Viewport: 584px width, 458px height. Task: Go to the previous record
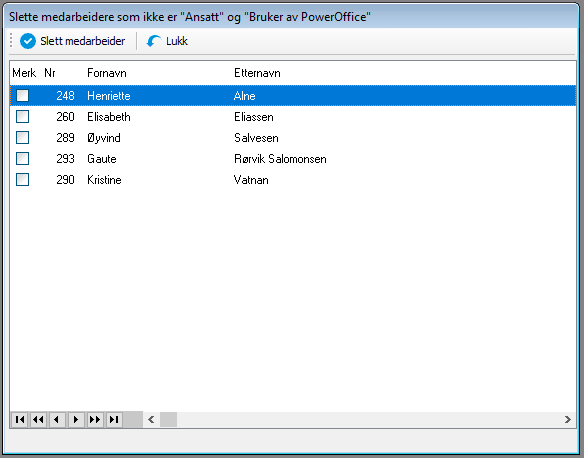[x=57, y=420]
